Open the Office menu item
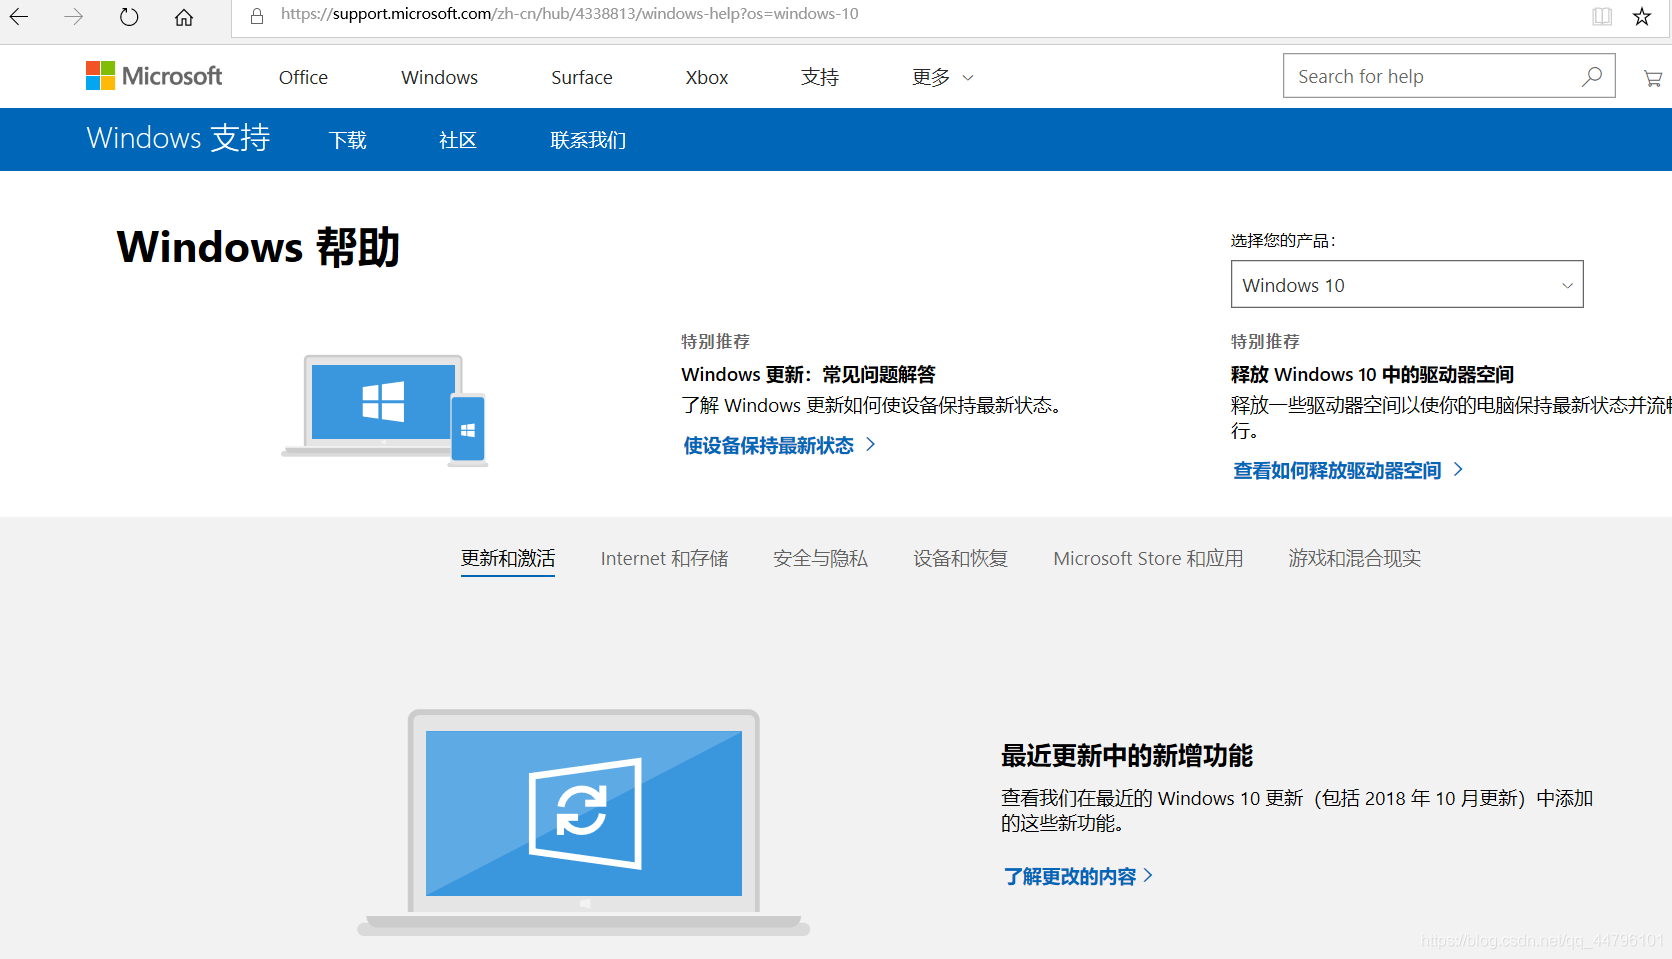This screenshot has width=1672, height=959. click(x=303, y=77)
